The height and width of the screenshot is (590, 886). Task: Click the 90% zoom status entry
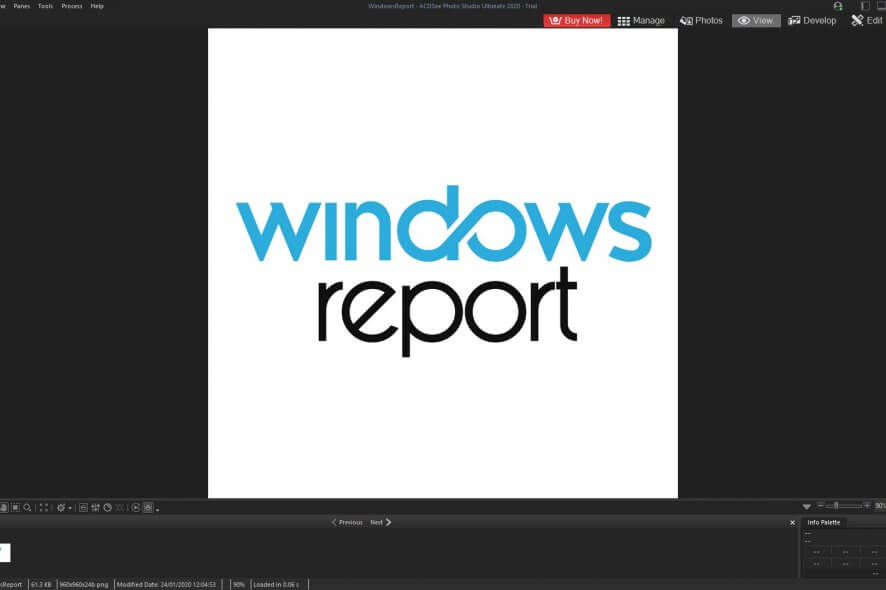(239, 584)
